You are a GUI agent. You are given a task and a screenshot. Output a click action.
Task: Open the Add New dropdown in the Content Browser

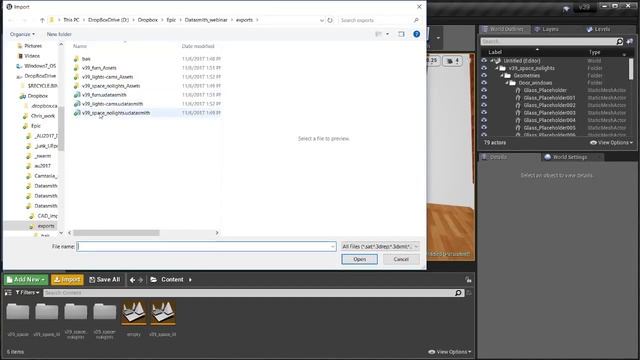click(x=26, y=280)
